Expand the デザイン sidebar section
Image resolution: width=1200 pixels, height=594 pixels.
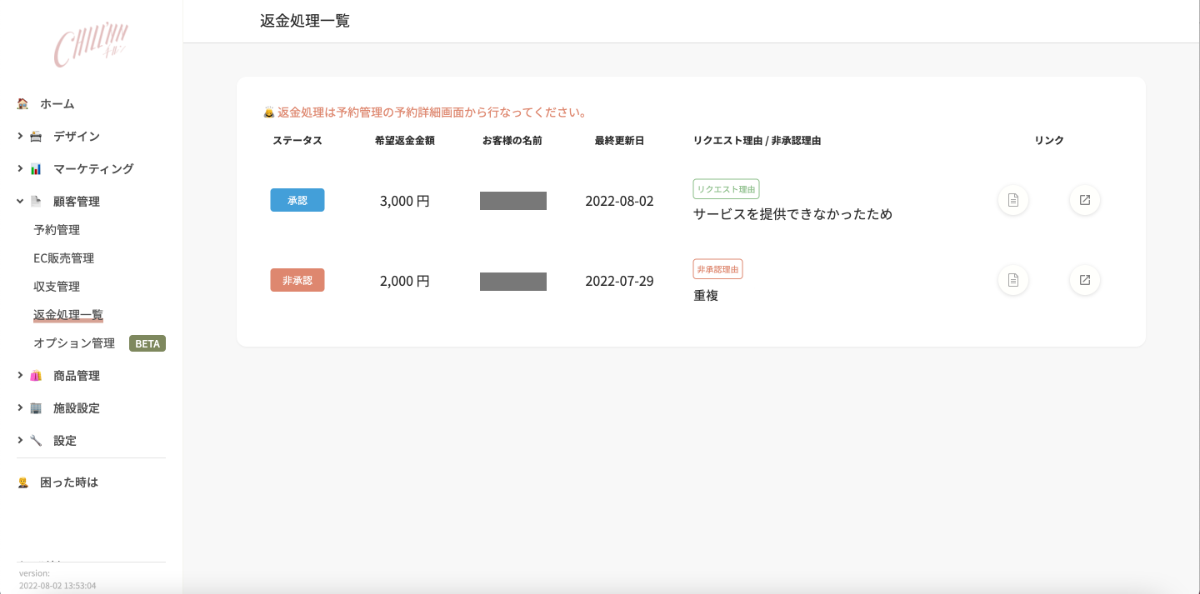[x=20, y=136]
